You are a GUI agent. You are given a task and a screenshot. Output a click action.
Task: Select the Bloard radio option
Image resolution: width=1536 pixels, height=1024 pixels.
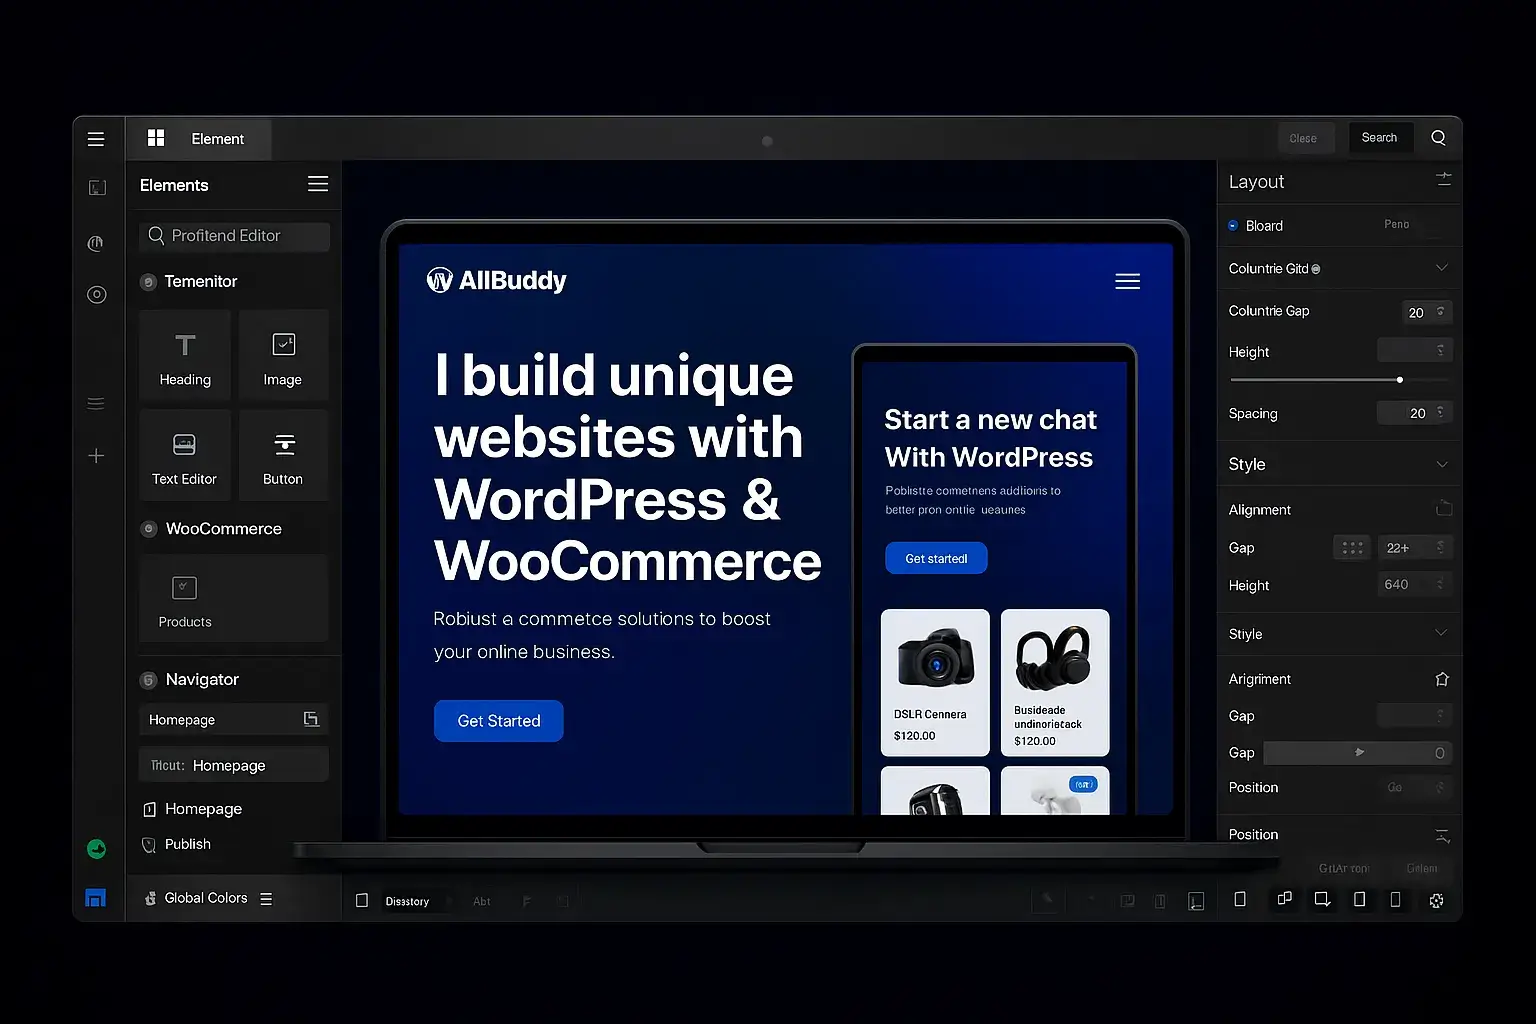tap(1233, 226)
